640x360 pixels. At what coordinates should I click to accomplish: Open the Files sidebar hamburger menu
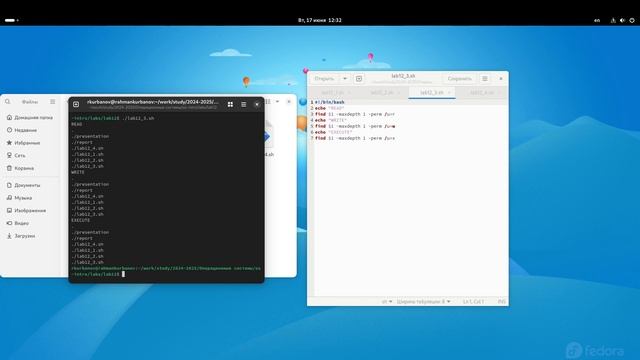click(53, 102)
